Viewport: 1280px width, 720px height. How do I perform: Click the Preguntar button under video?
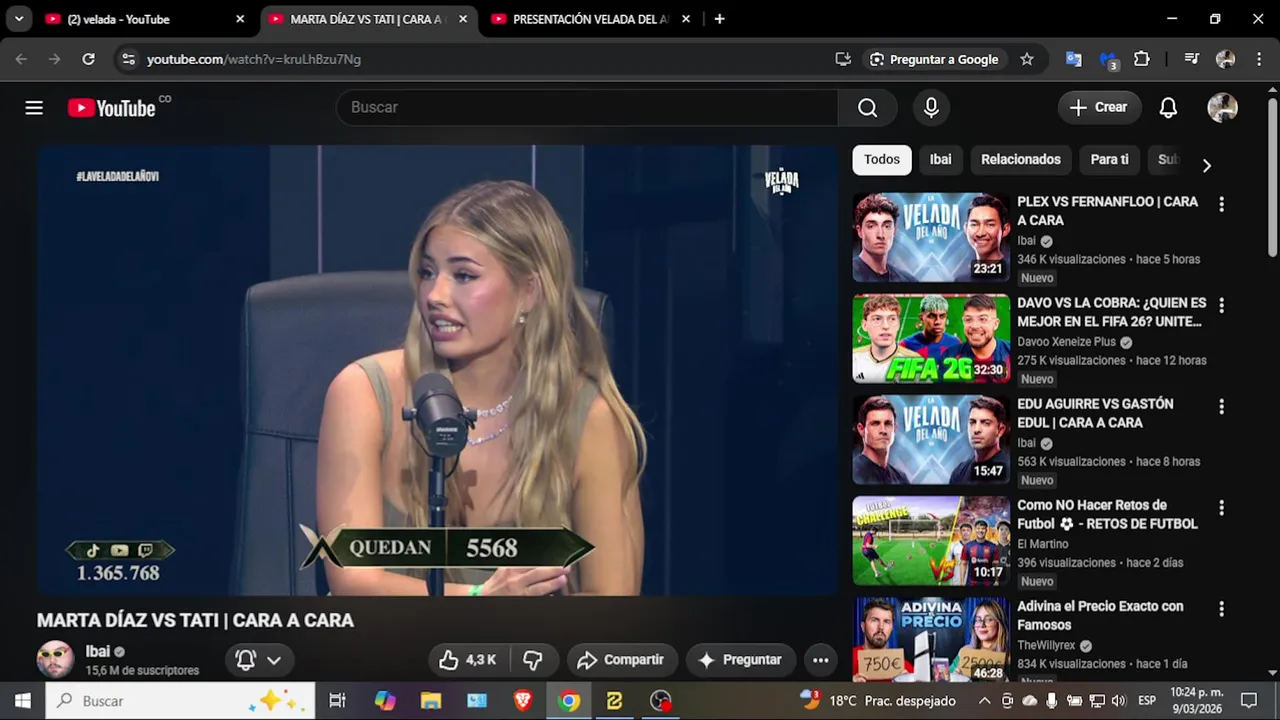click(740, 660)
